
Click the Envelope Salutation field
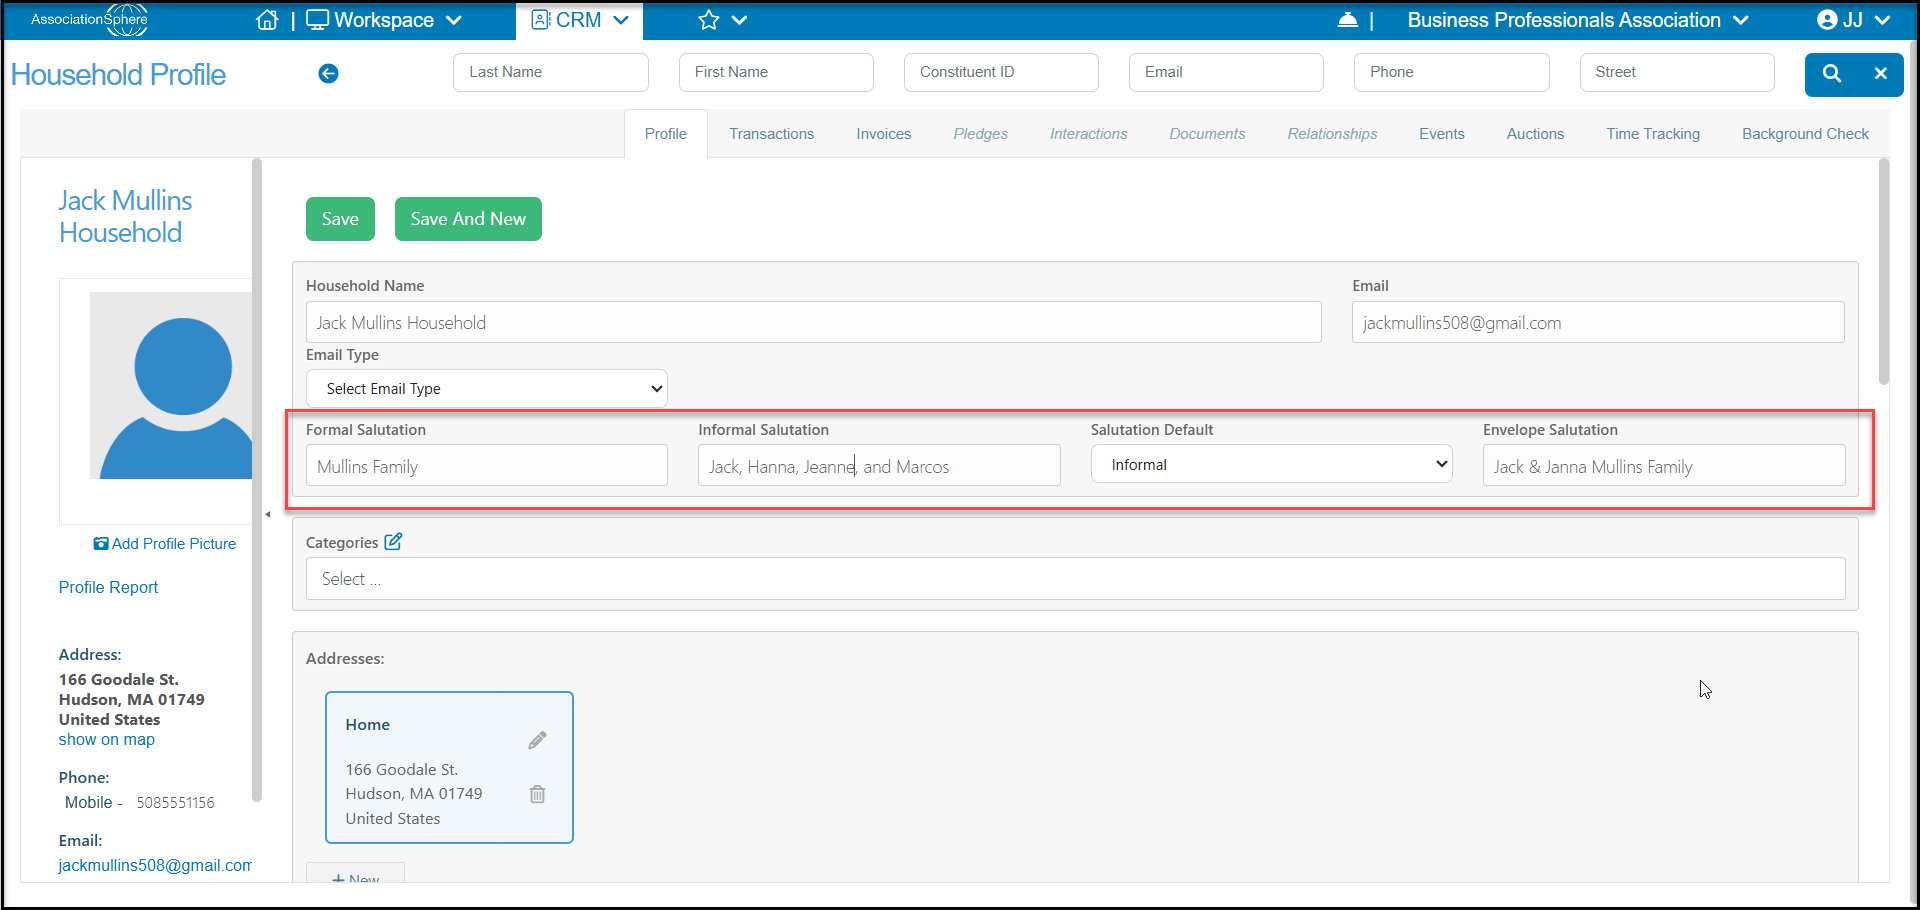click(1664, 466)
